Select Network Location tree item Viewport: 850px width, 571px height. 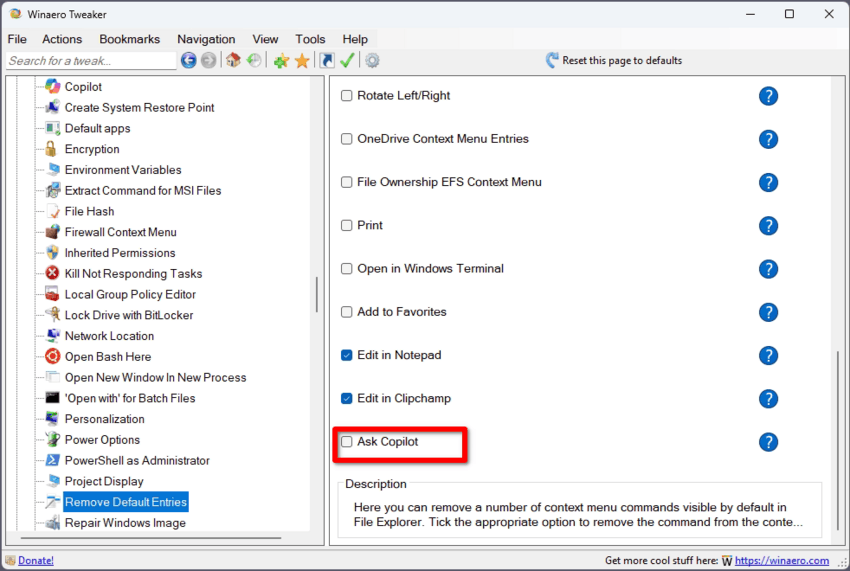[110, 336]
